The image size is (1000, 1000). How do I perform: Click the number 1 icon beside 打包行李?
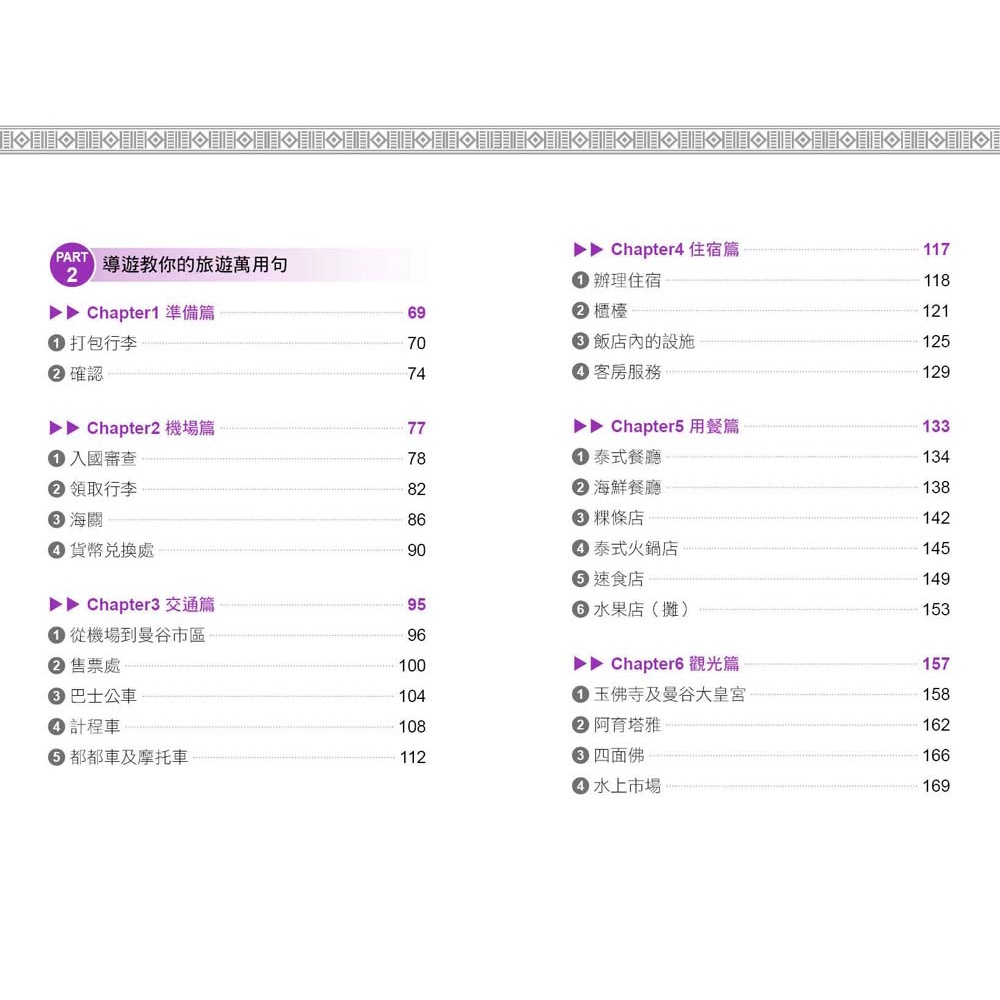tap(57, 343)
